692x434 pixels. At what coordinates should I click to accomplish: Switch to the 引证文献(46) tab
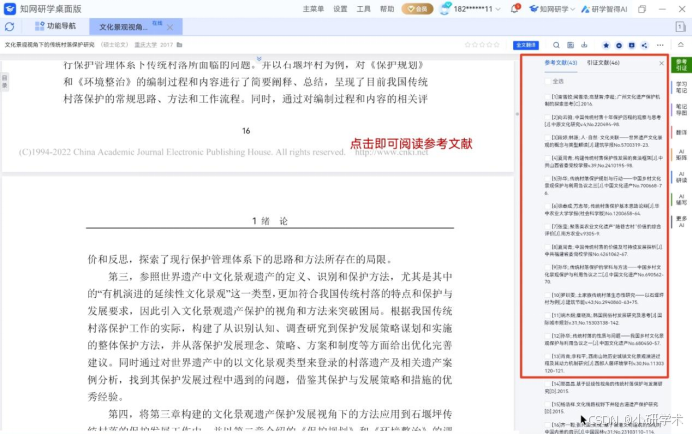[x=603, y=63]
